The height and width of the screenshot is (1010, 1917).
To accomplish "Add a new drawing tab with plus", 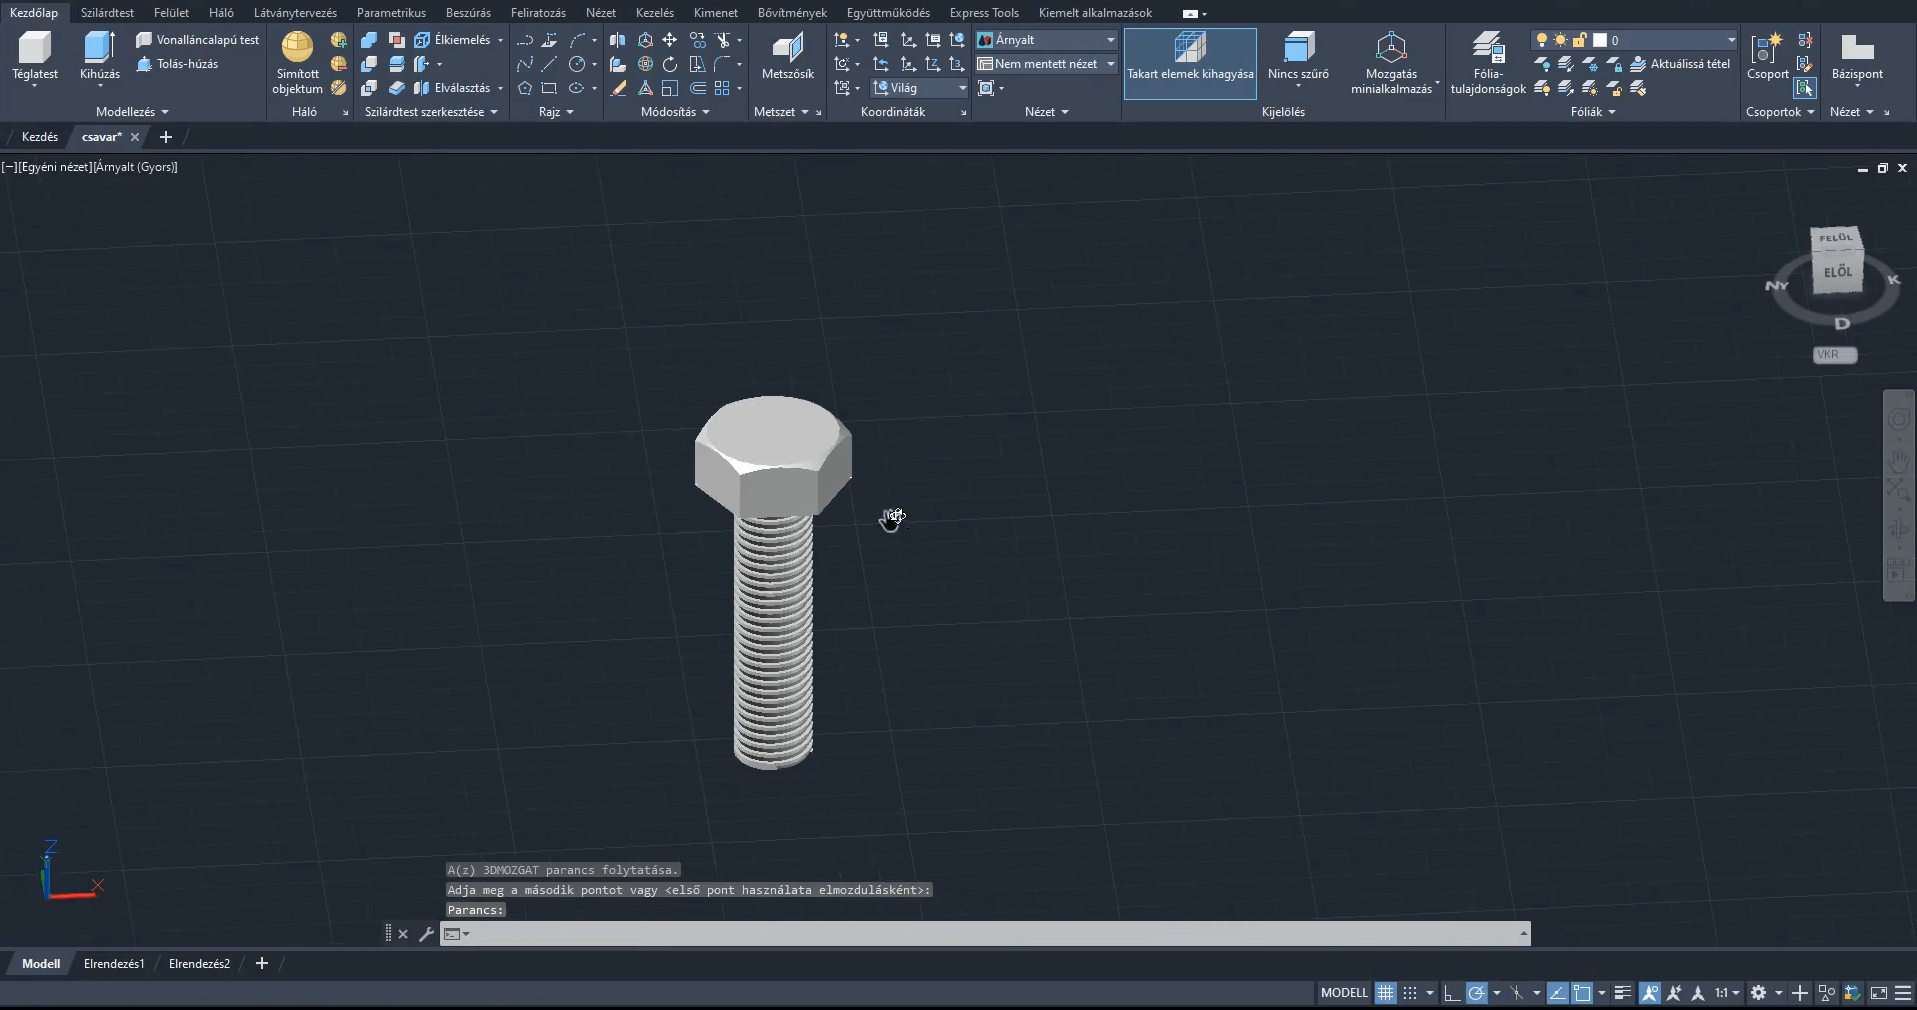I will click(166, 137).
